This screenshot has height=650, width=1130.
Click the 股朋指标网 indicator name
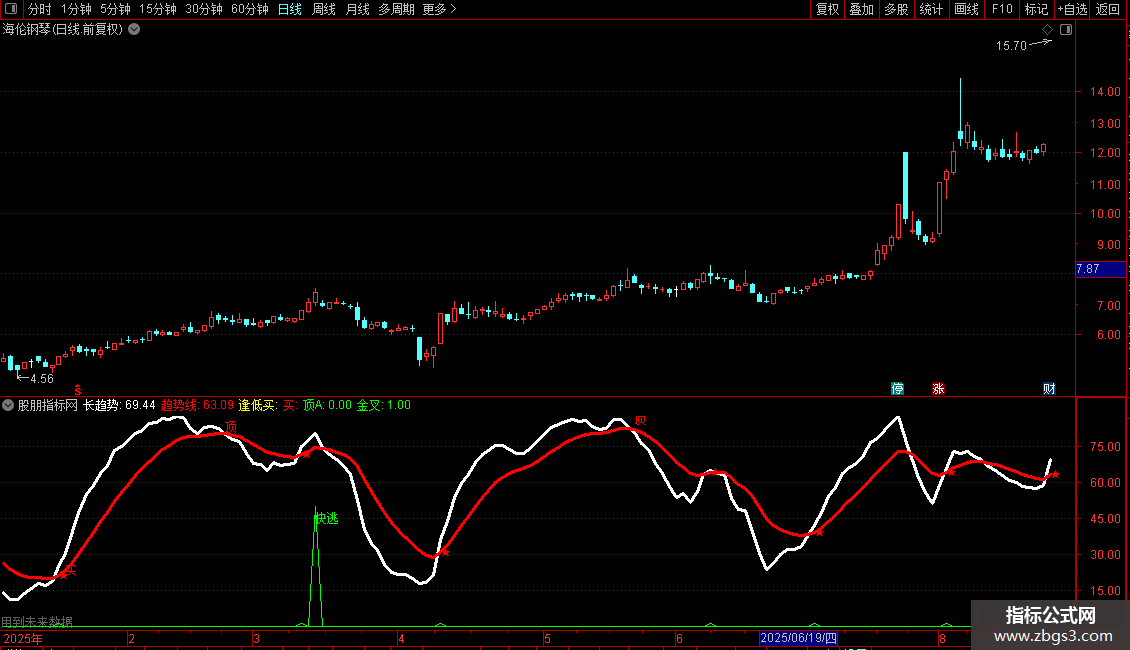click(x=48, y=405)
